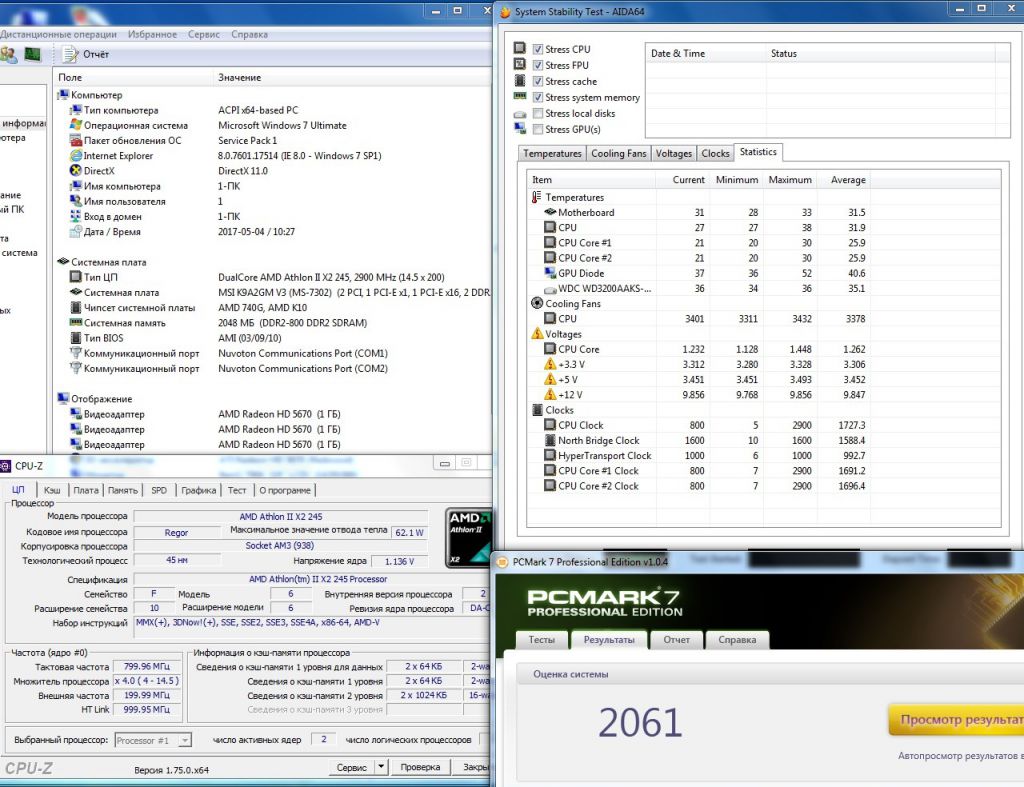Image resolution: width=1024 pixels, height=787 pixels.
Task: Open the О программе tab in CPU-Z
Action: click(285, 490)
